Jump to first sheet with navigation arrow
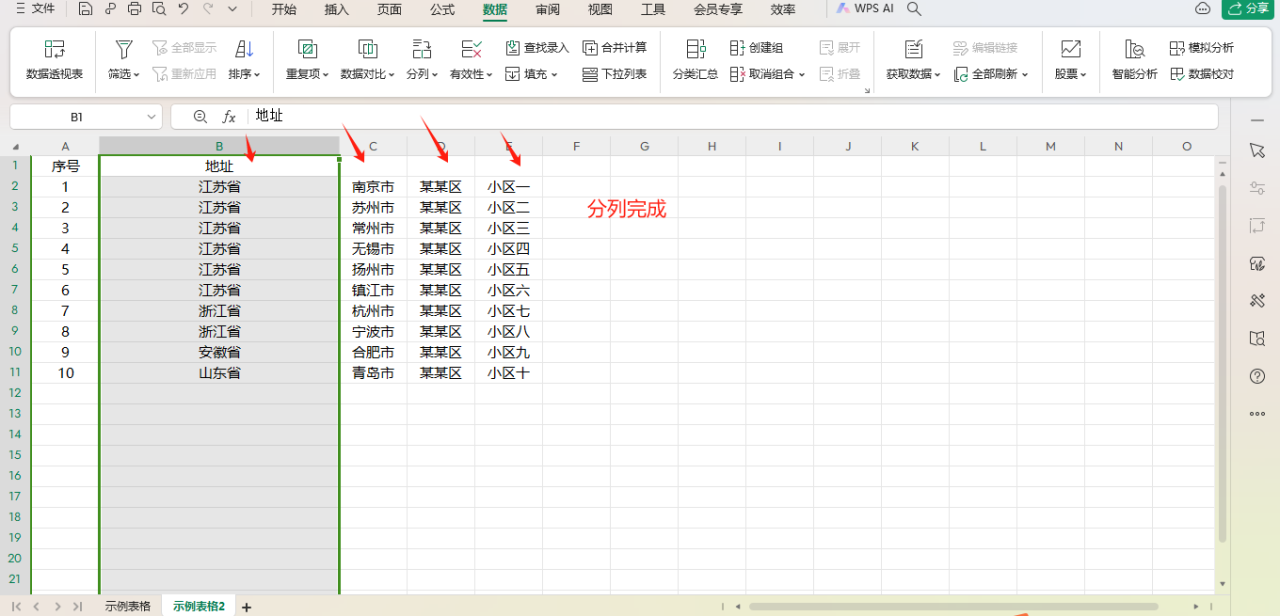 coord(16,607)
